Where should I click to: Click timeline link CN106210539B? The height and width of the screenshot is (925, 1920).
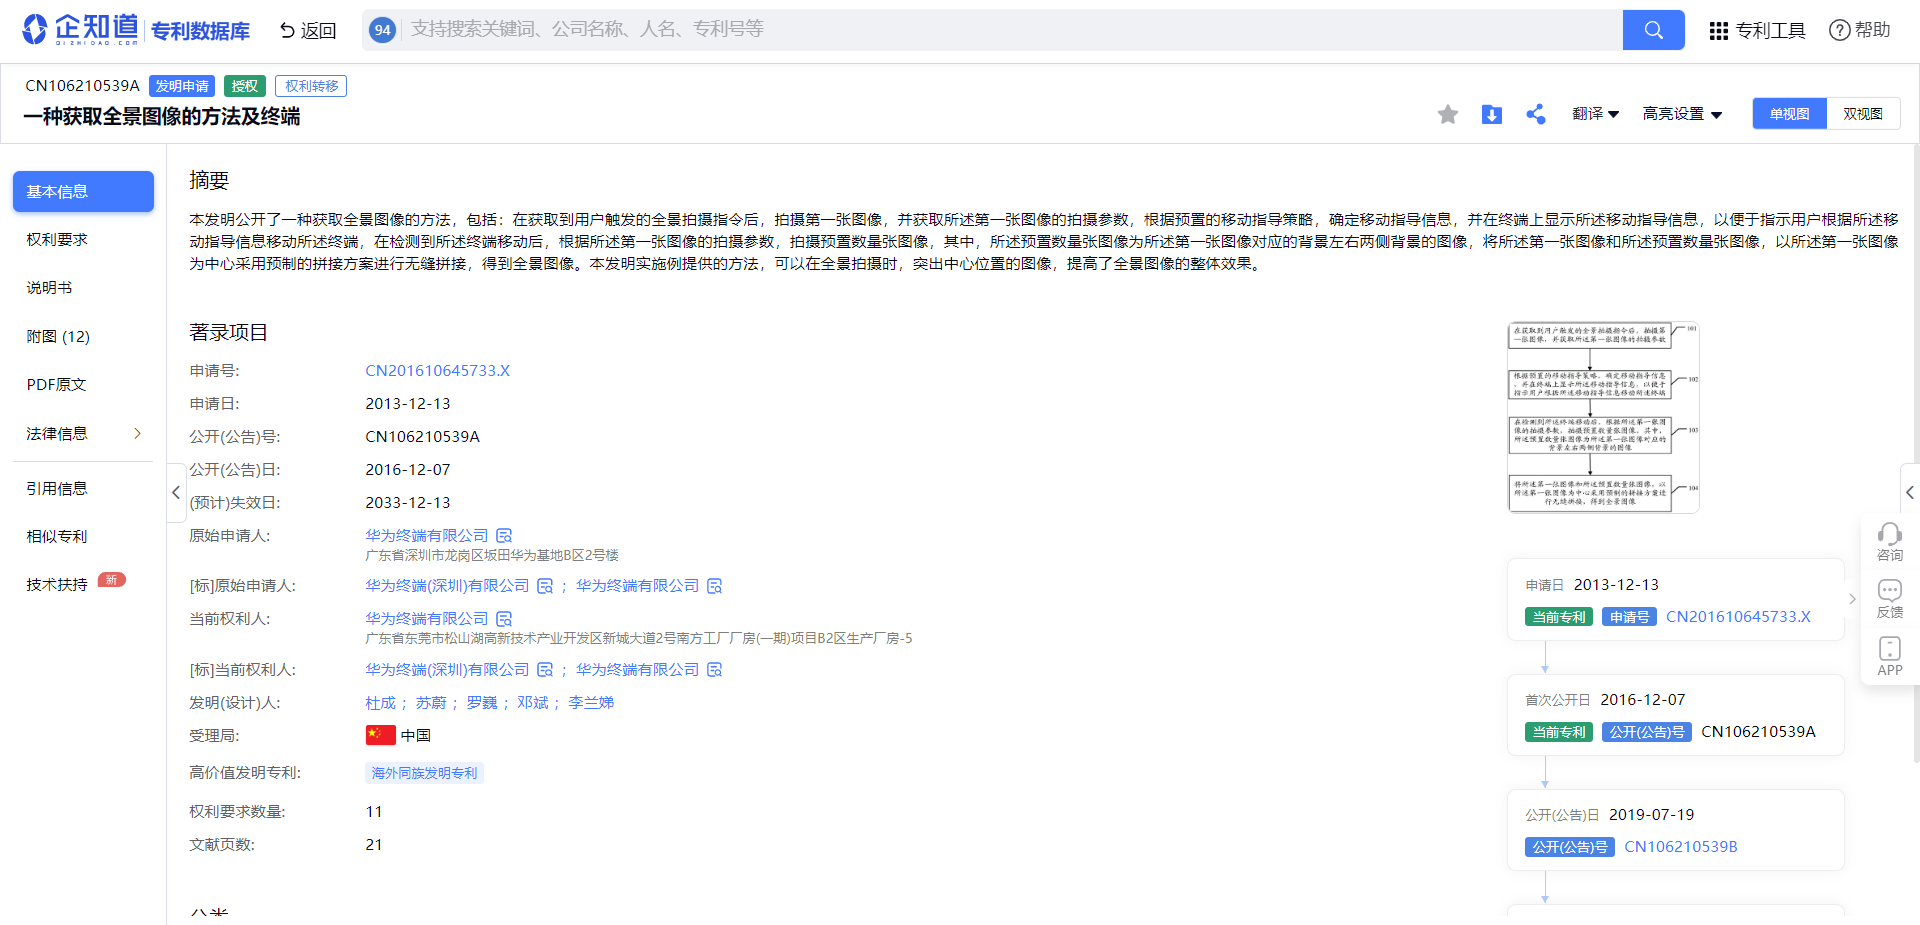pos(1680,847)
